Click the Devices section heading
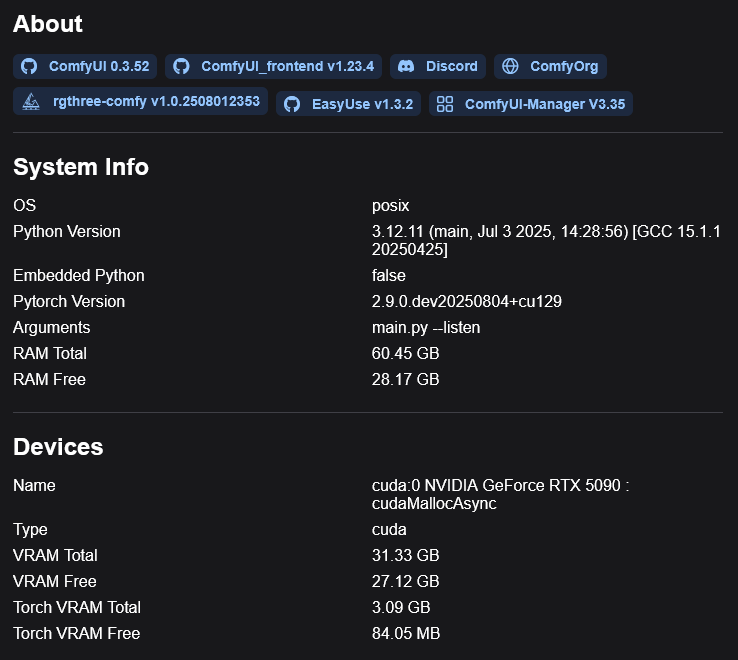The height and width of the screenshot is (660, 738). [x=58, y=446]
